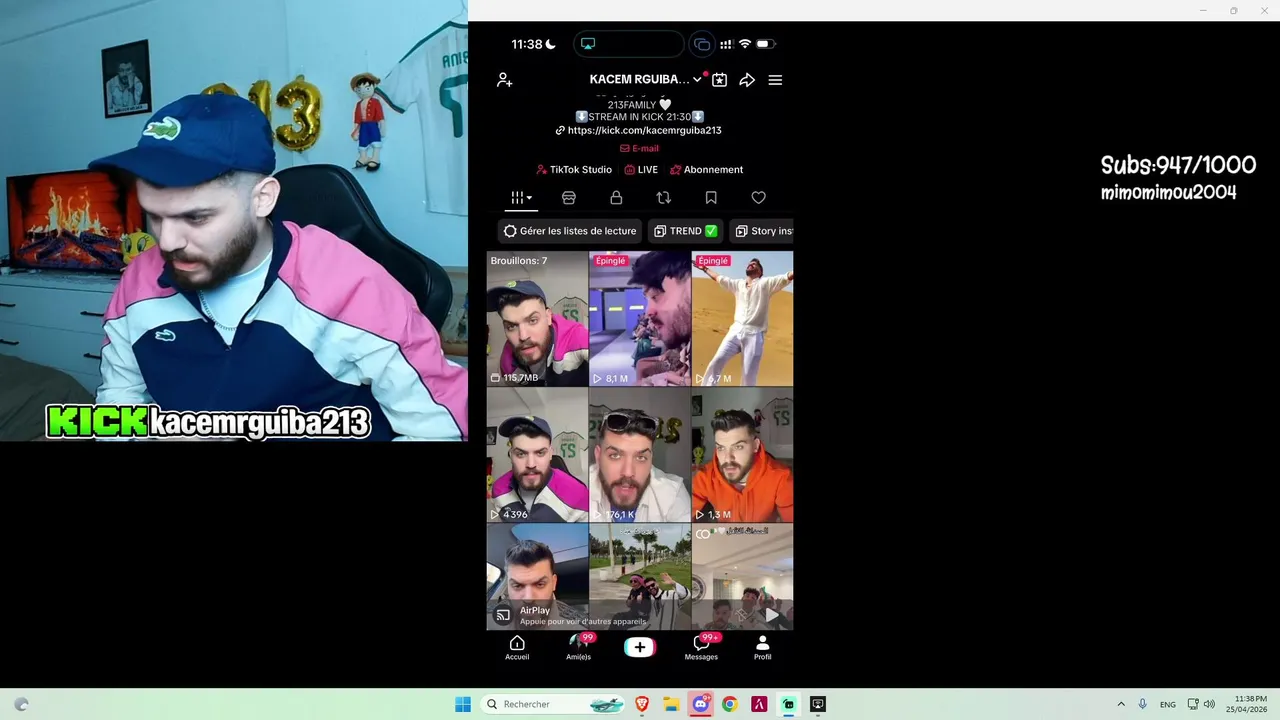The height and width of the screenshot is (720, 1280).
Task: Switch to the saved bookmarks tab
Action: 711,198
